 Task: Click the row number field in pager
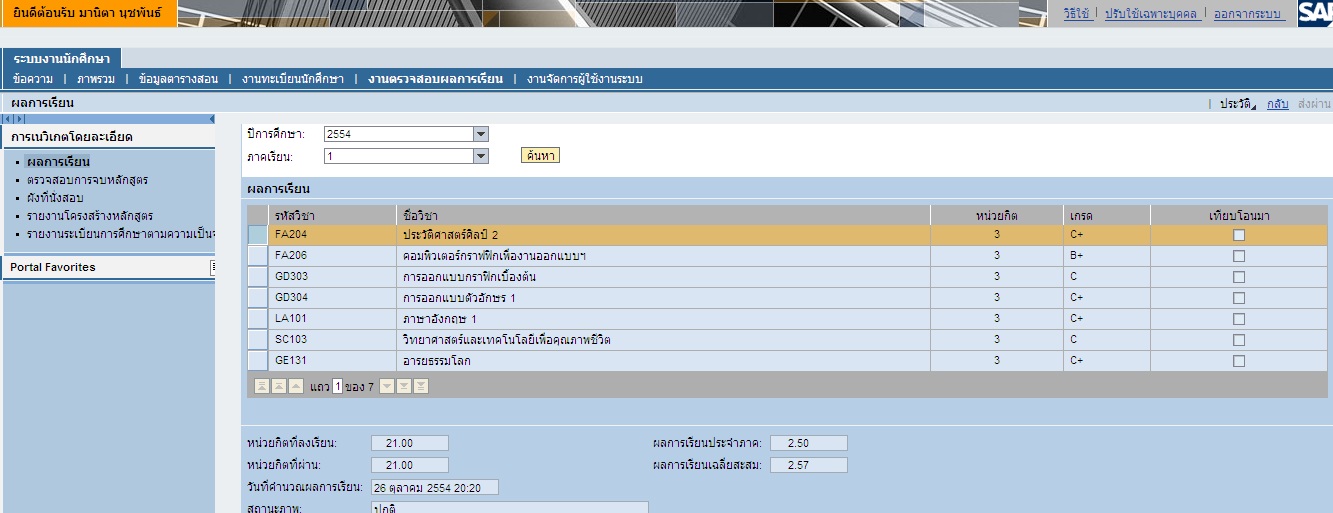tap(338, 386)
